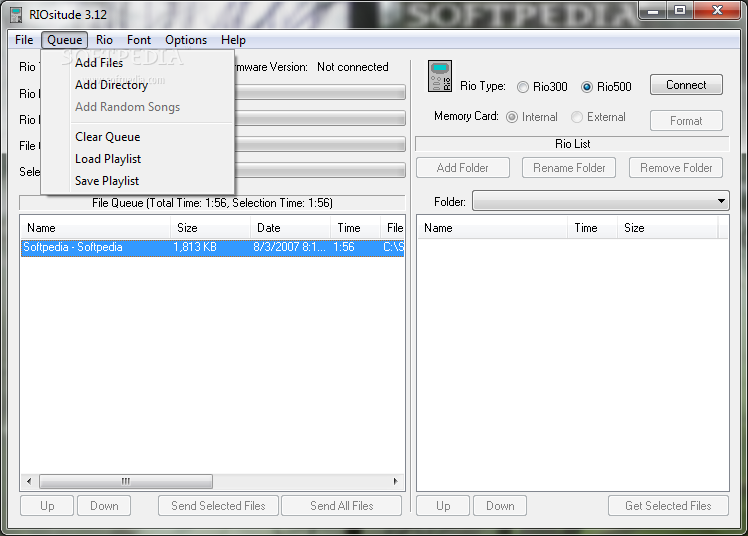Click the Send Selected Files button
Viewport: 748px width, 536px height.
218,505
